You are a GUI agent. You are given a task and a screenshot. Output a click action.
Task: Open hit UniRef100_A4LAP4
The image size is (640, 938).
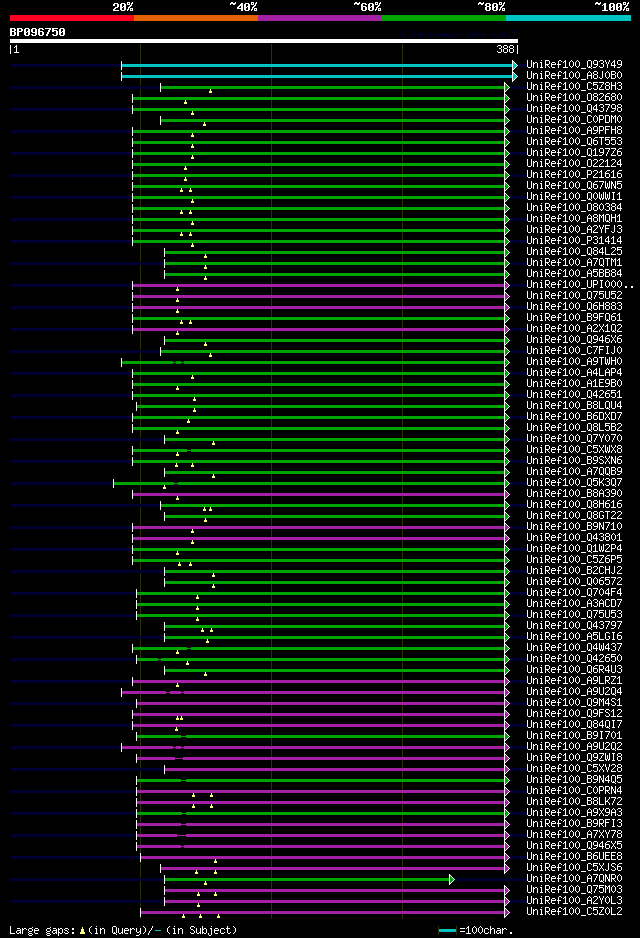pos(574,372)
